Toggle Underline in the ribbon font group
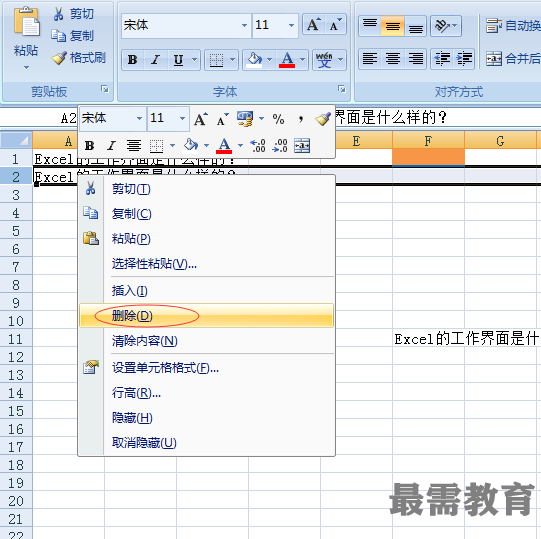 [x=178, y=60]
